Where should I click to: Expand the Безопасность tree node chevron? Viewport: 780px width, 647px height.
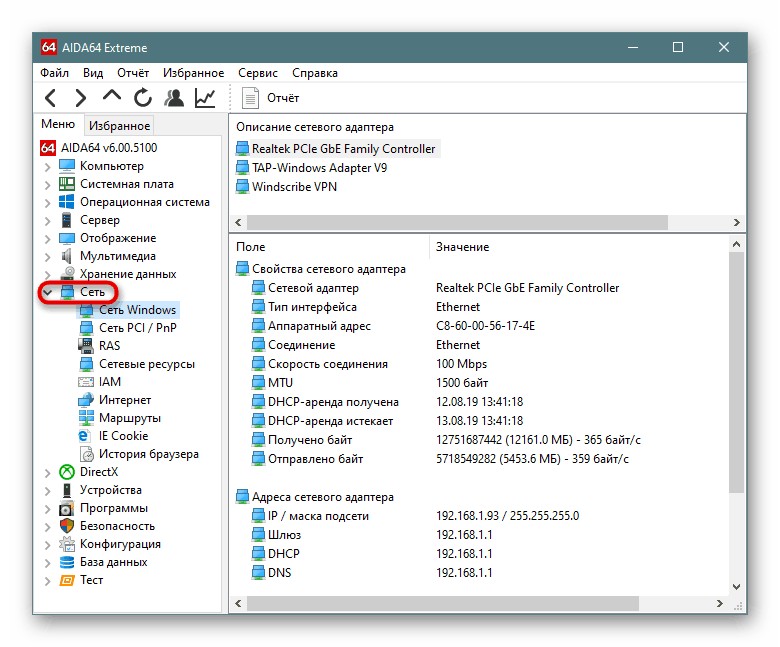(47, 527)
